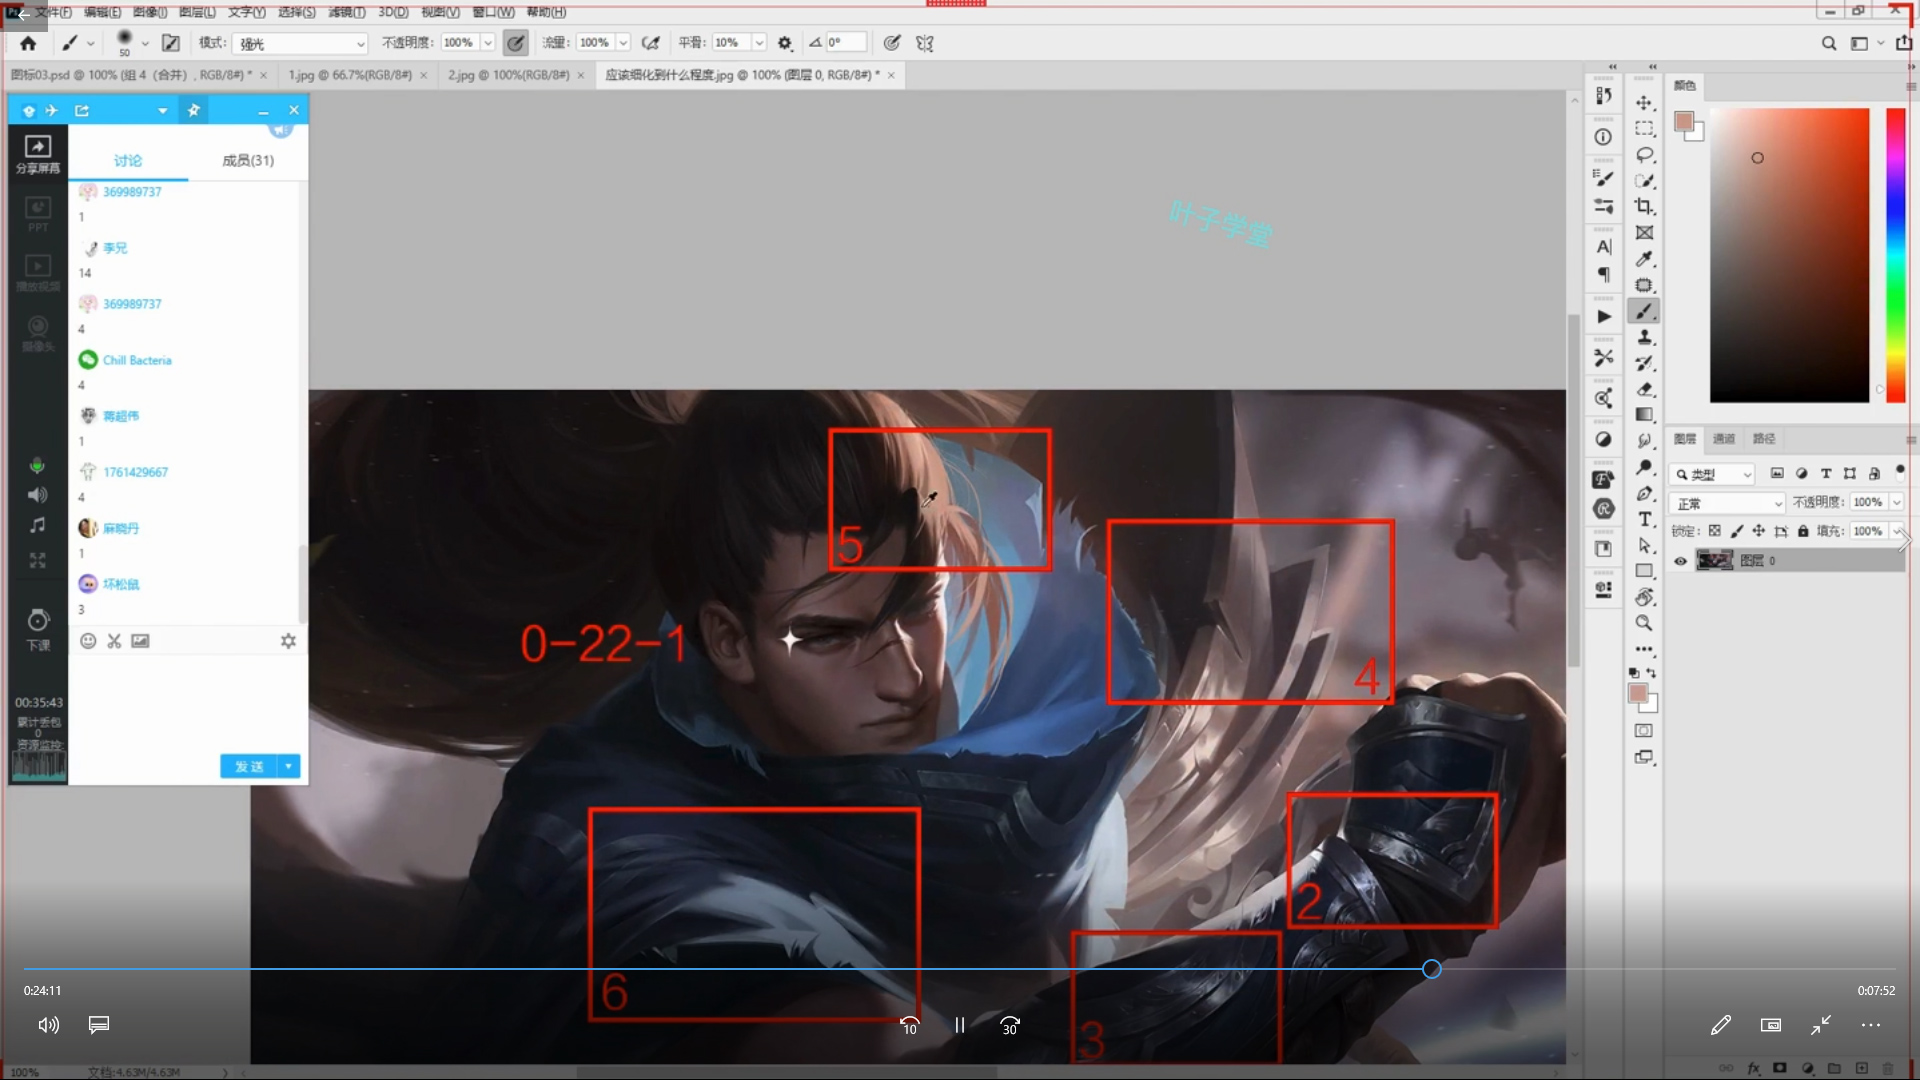The image size is (1920, 1080).
Task: Open layer filter 类型 dropdown
Action: [x=1714, y=474]
